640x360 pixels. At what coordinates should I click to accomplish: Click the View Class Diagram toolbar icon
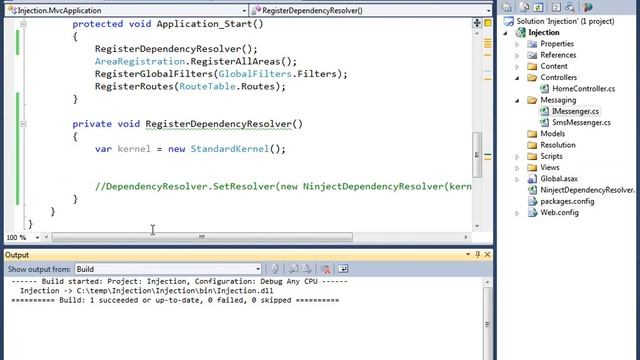pyautogui.click(x=570, y=7)
